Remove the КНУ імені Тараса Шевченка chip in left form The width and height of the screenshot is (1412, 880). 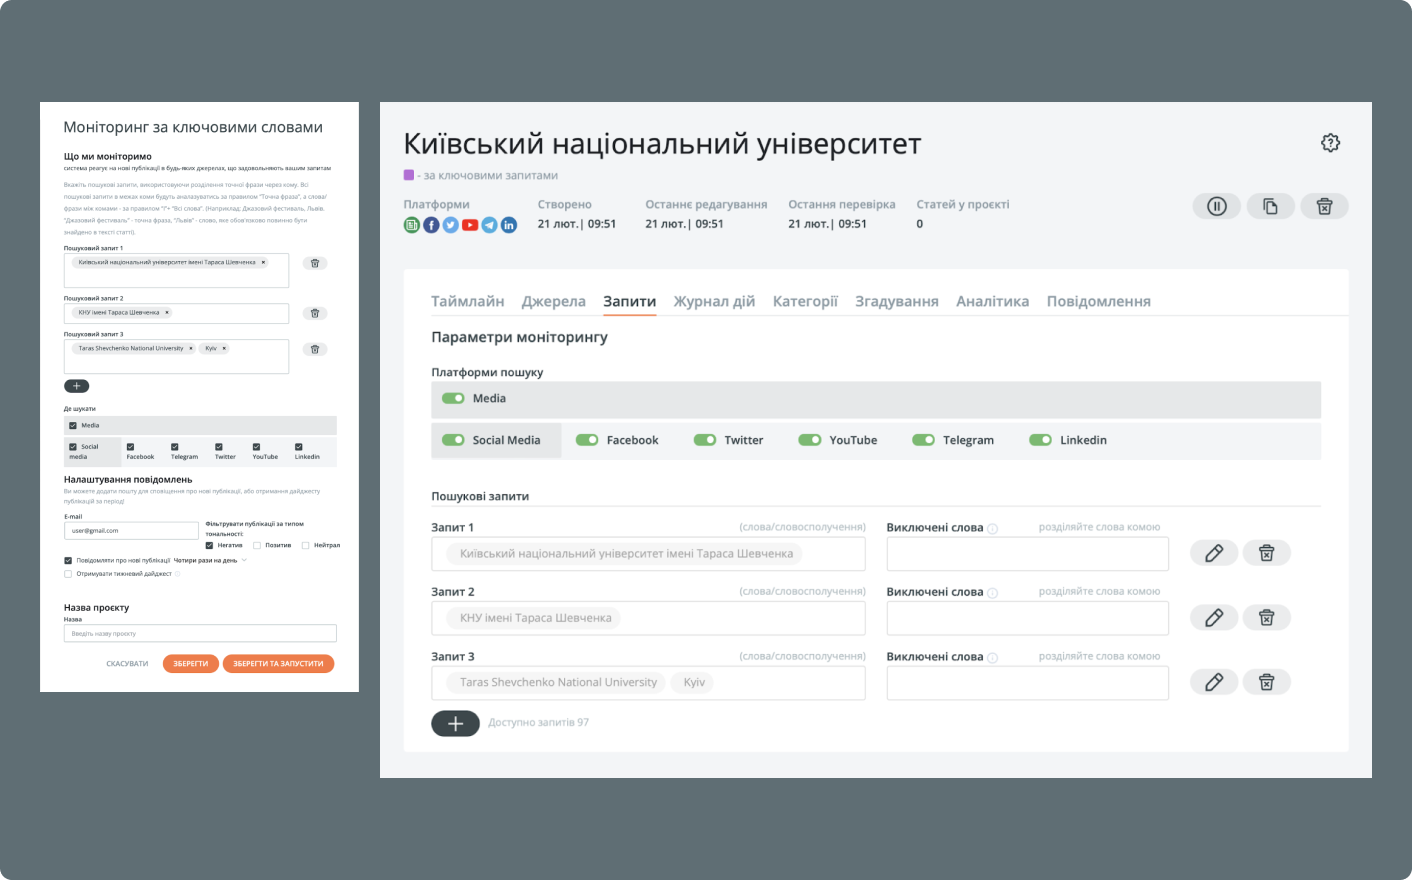click(x=167, y=312)
